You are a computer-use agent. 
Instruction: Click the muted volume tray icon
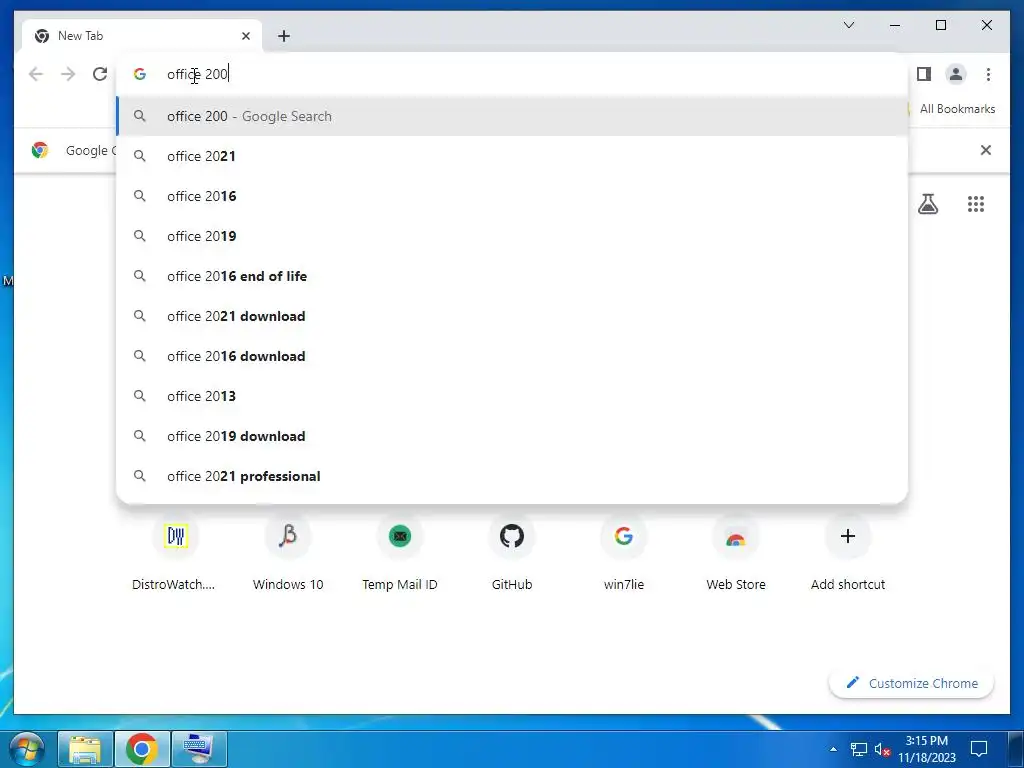coord(882,749)
